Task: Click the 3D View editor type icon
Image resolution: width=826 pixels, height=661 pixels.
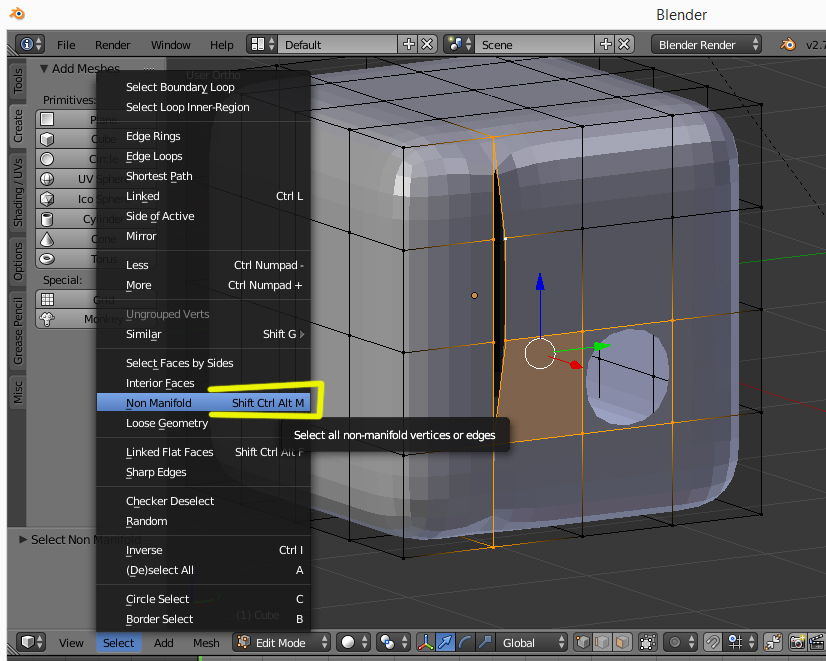Action: pos(32,642)
